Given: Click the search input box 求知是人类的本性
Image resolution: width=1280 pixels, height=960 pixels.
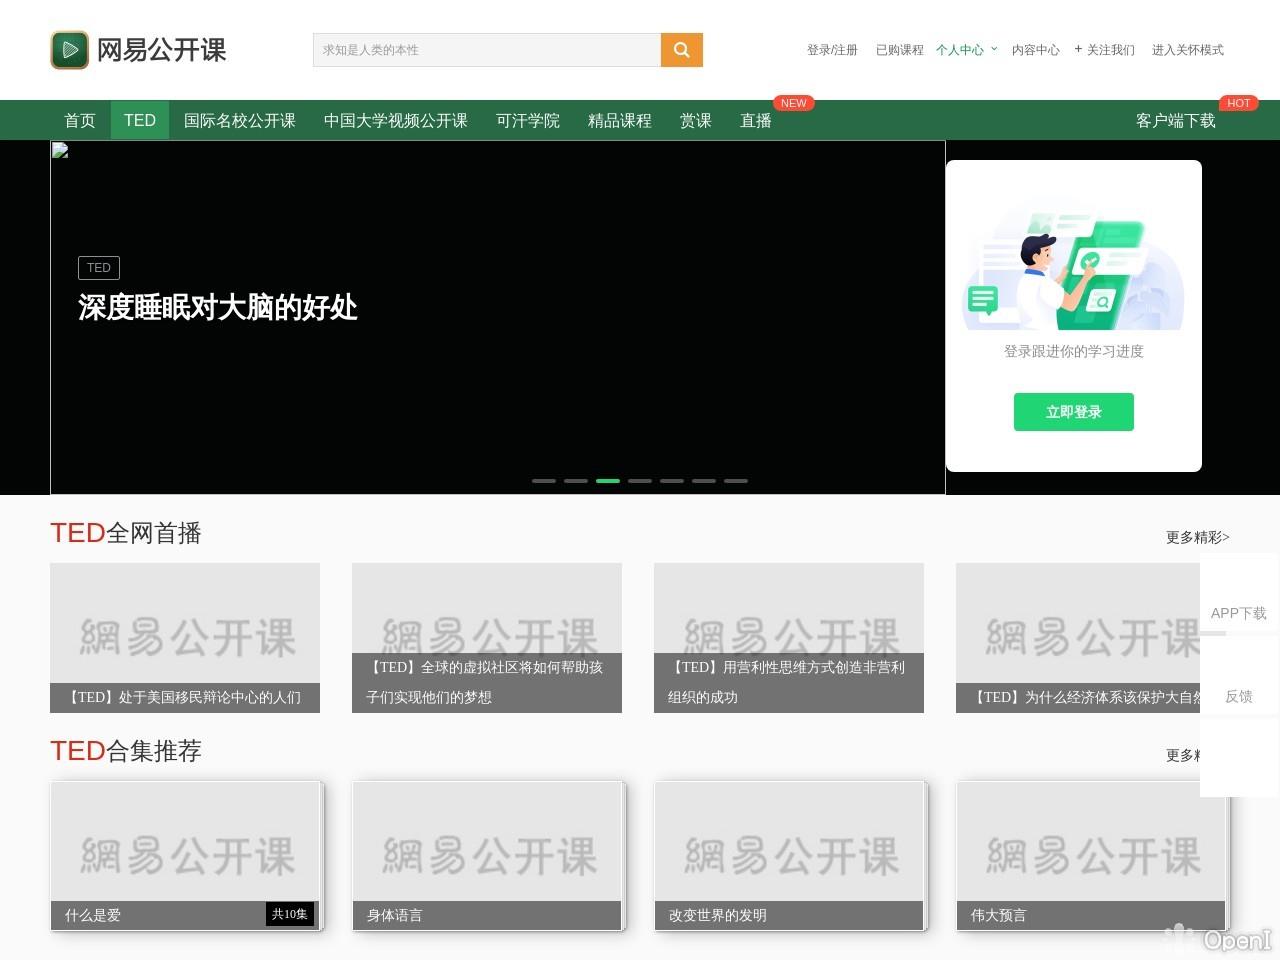Looking at the screenshot, I should coord(487,50).
